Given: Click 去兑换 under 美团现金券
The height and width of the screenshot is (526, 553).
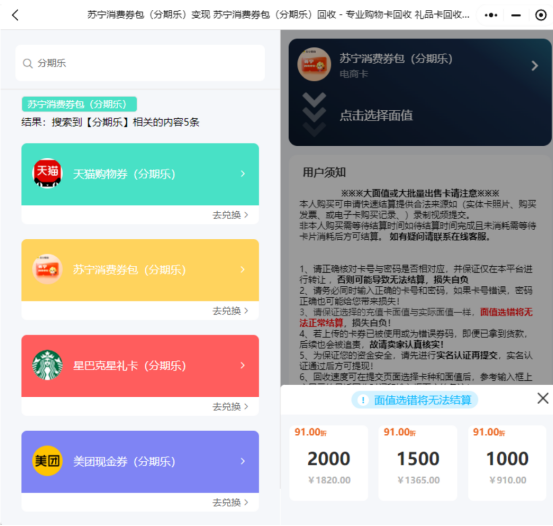Looking at the screenshot, I should (x=230, y=502).
